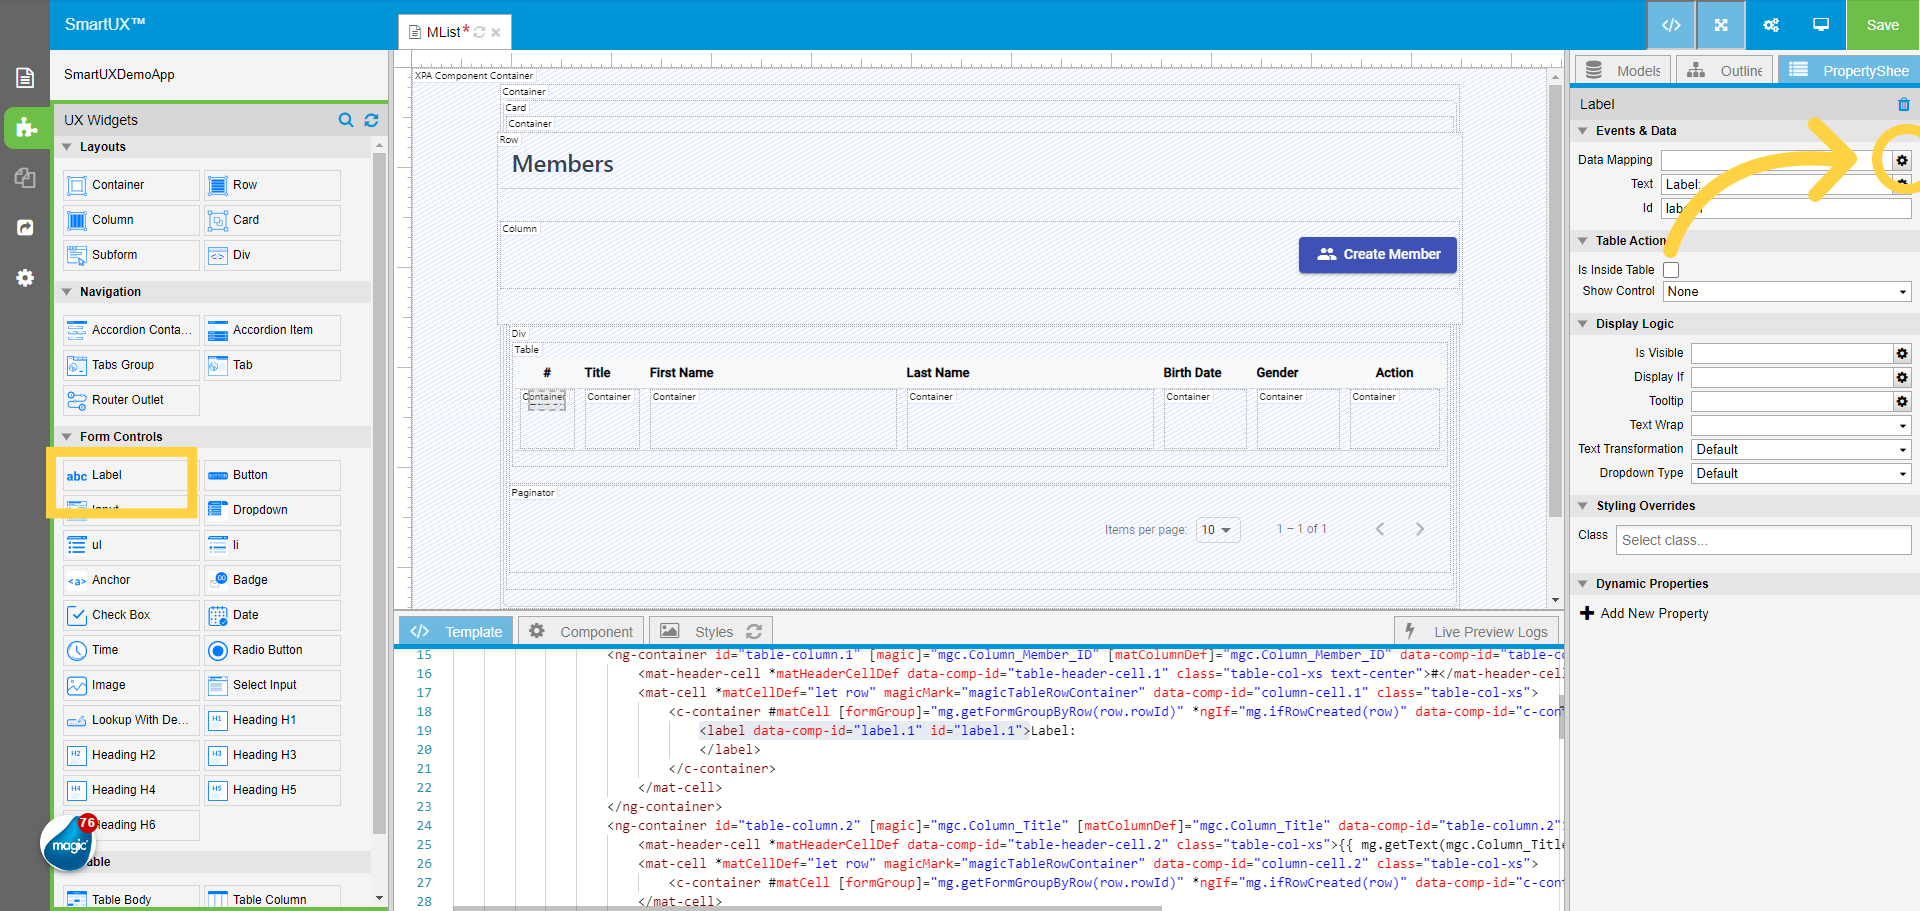Click the fullscreen expand icon in top toolbar
This screenshot has height=911, width=1920.
(1721, 25)
